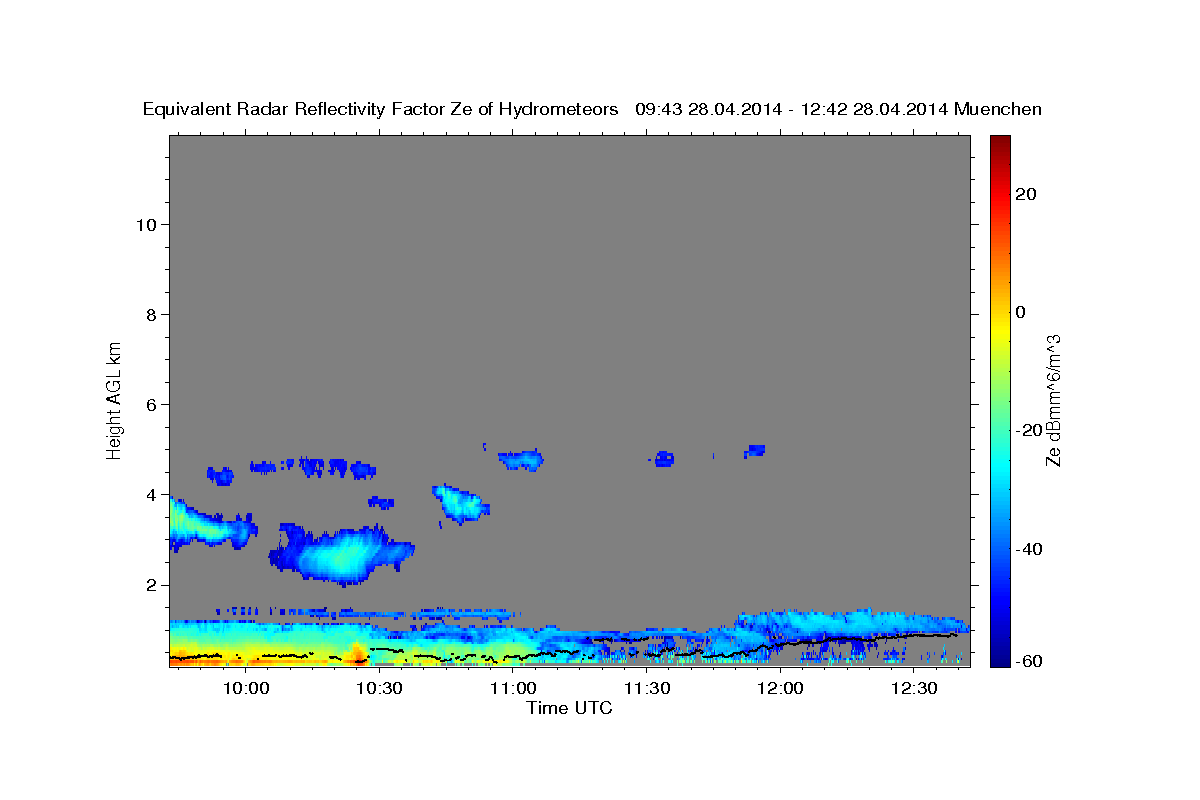This screenshot has height=800, width=1200.
Task: Click the 12:00 time tick label
Action: [x=780, y=689]
